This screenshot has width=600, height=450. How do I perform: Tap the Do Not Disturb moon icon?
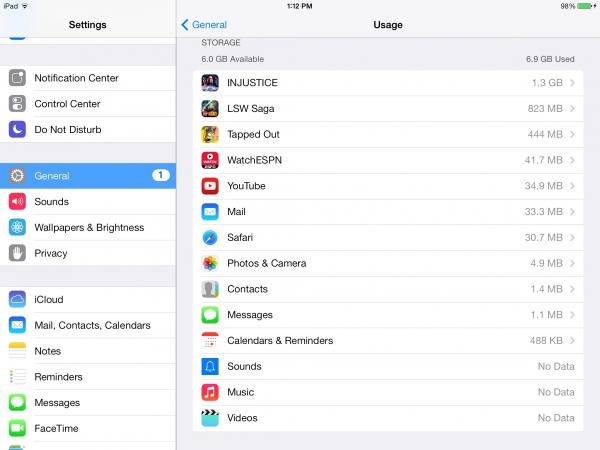(17, 129)
